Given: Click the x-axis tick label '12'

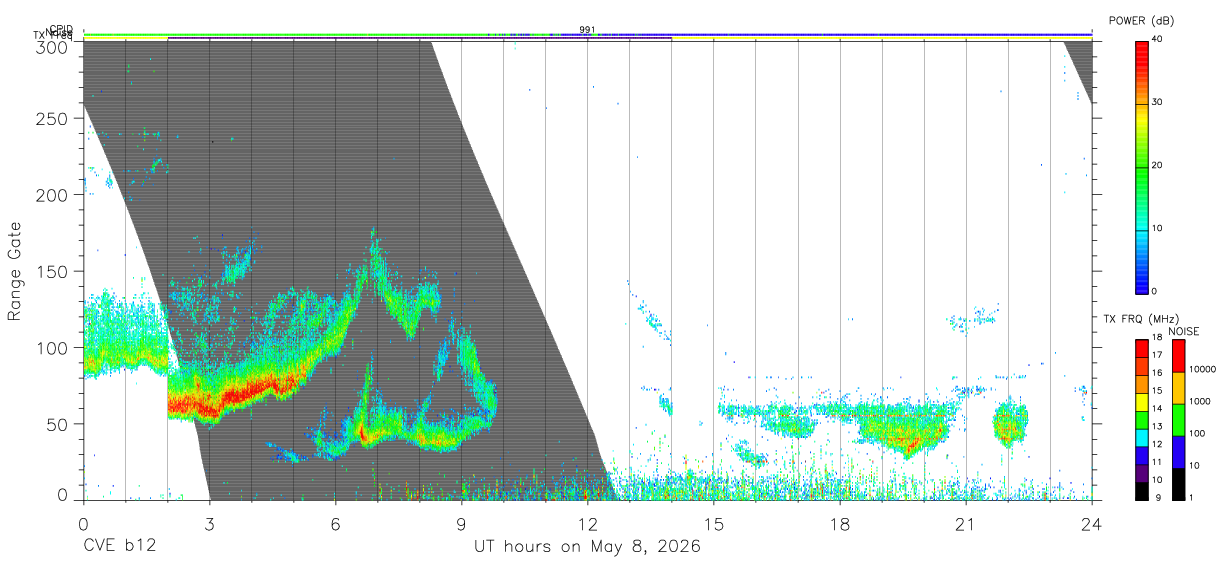Looking at the screenshot, I should 588,524.
